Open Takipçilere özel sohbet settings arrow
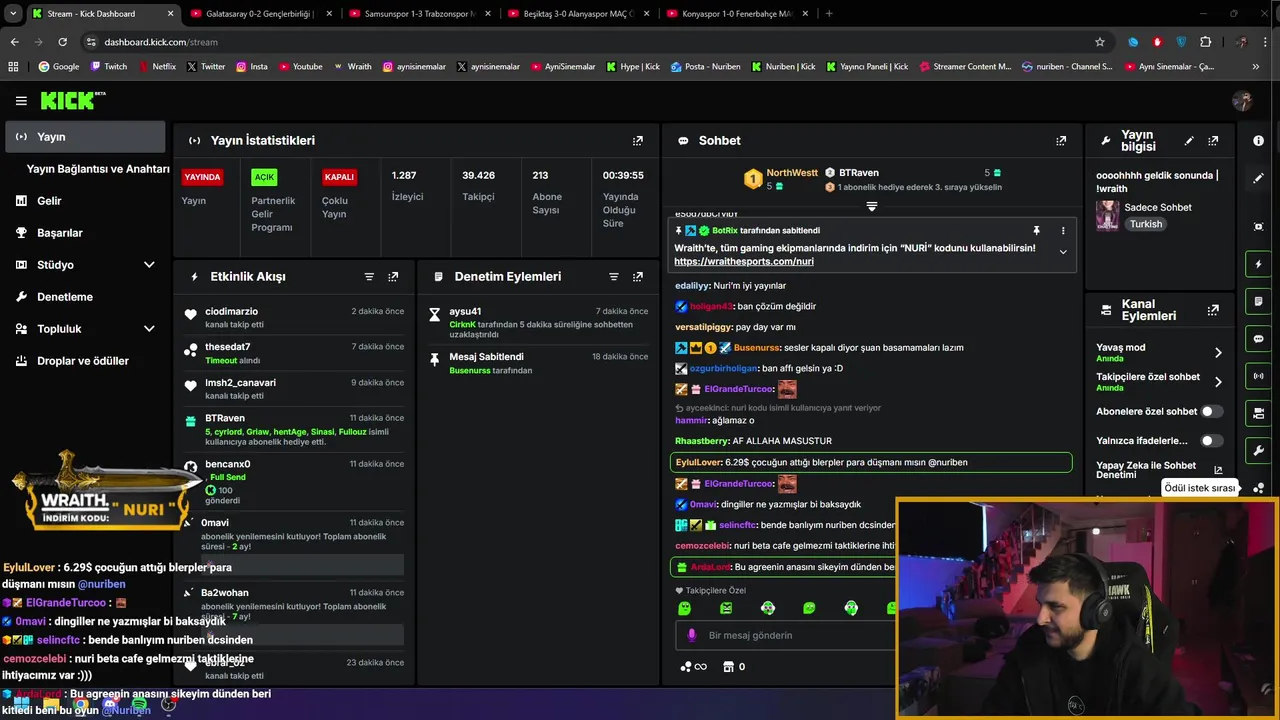The height and width of the screenshot is (720, 1280). (x=1218, y=382)
